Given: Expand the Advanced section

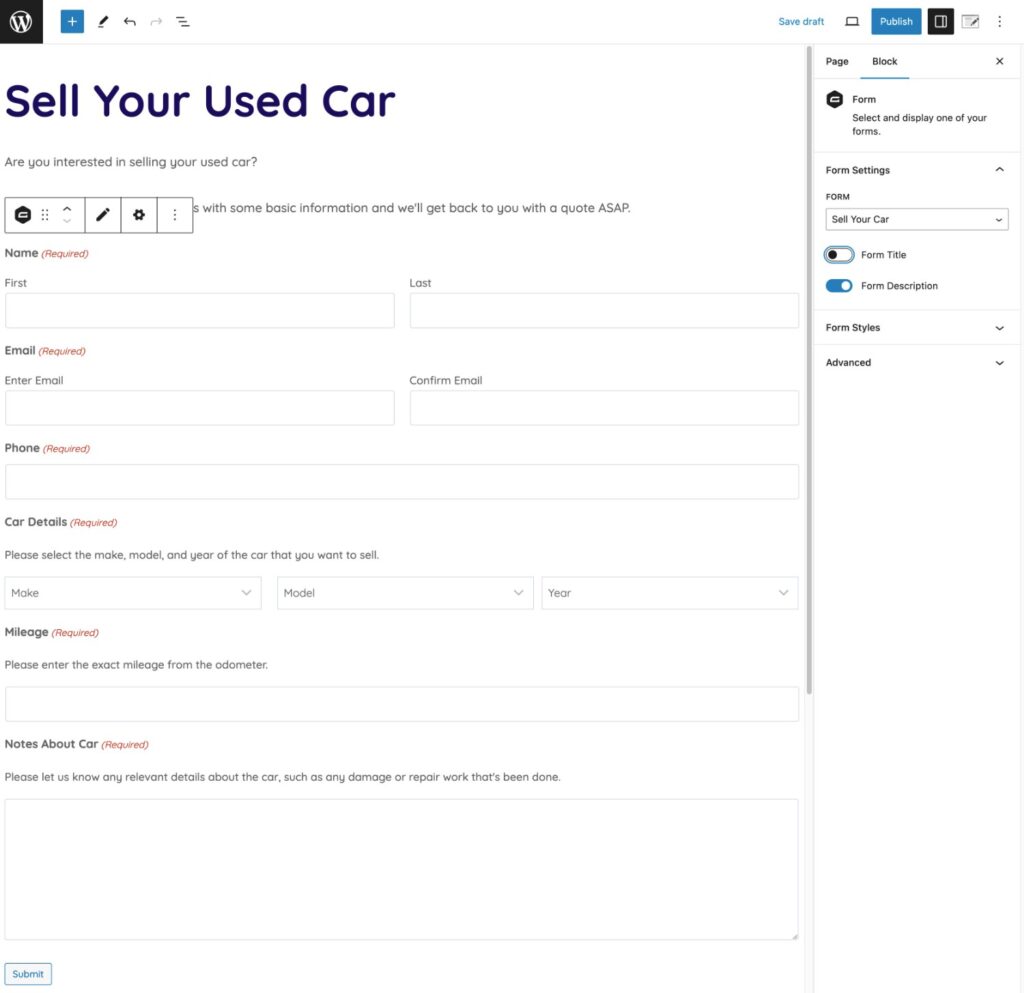Looking at the screenshot, I should [916, 363].
